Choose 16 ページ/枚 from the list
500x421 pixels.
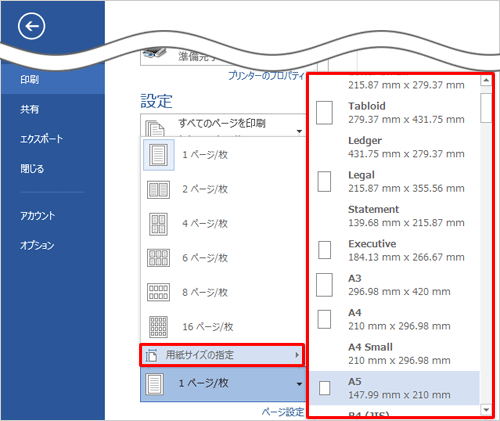point(208,327)
